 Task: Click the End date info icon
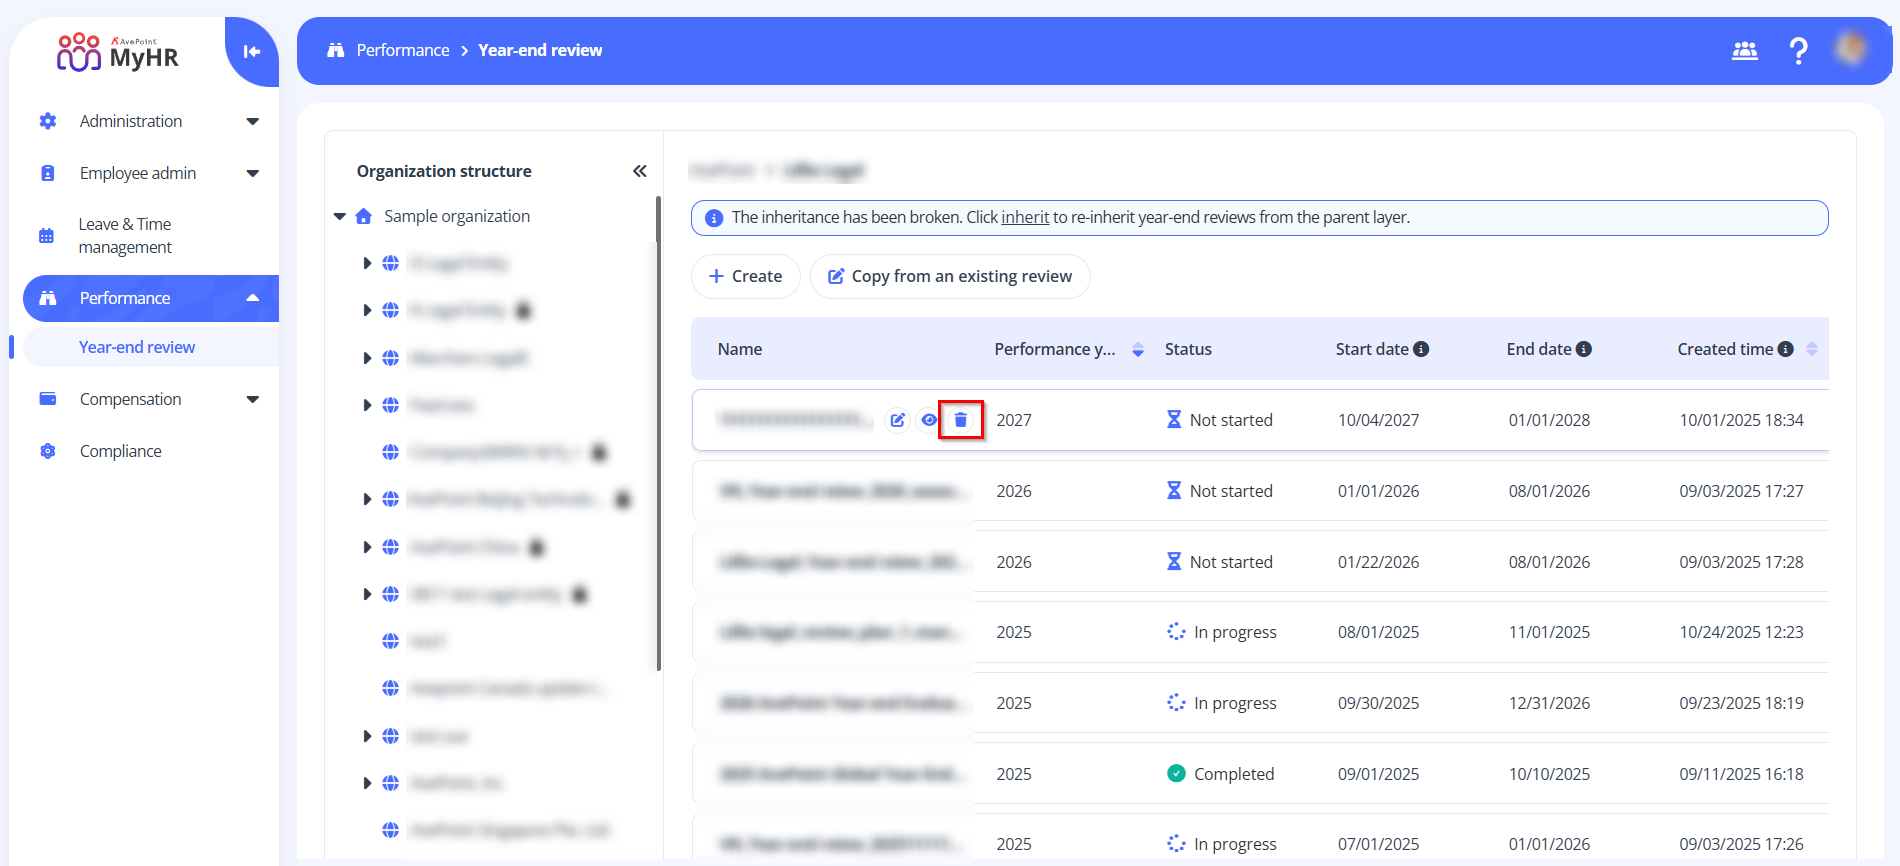click(1584, 349)
